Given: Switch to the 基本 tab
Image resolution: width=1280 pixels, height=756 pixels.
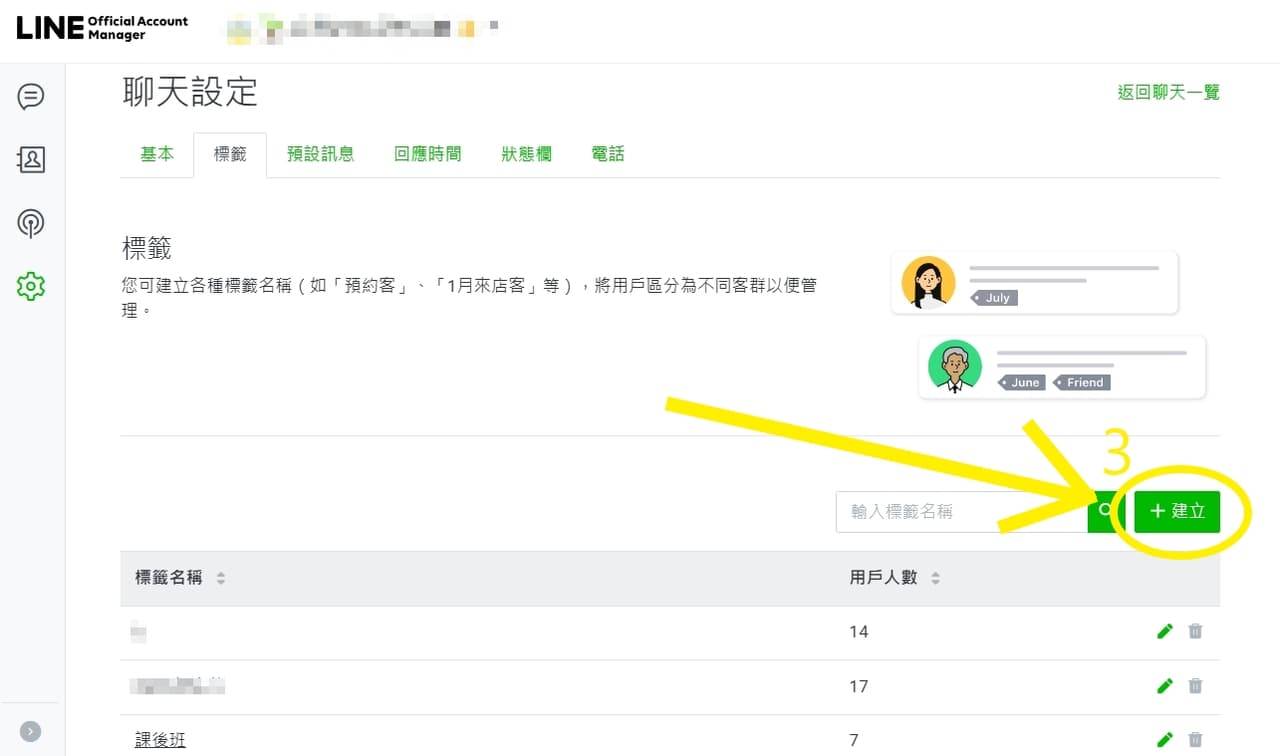Looking at the screenshot, I should (x=157, y=154).
